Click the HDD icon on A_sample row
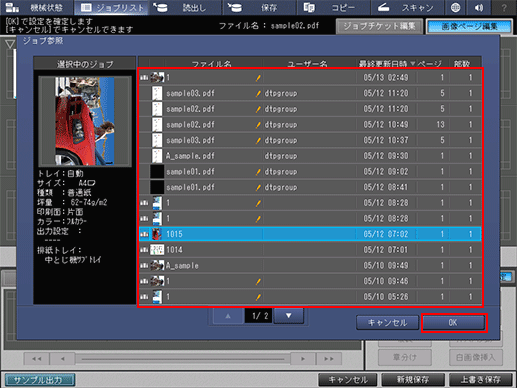This screenshot has height=388, width=517. 144,266
